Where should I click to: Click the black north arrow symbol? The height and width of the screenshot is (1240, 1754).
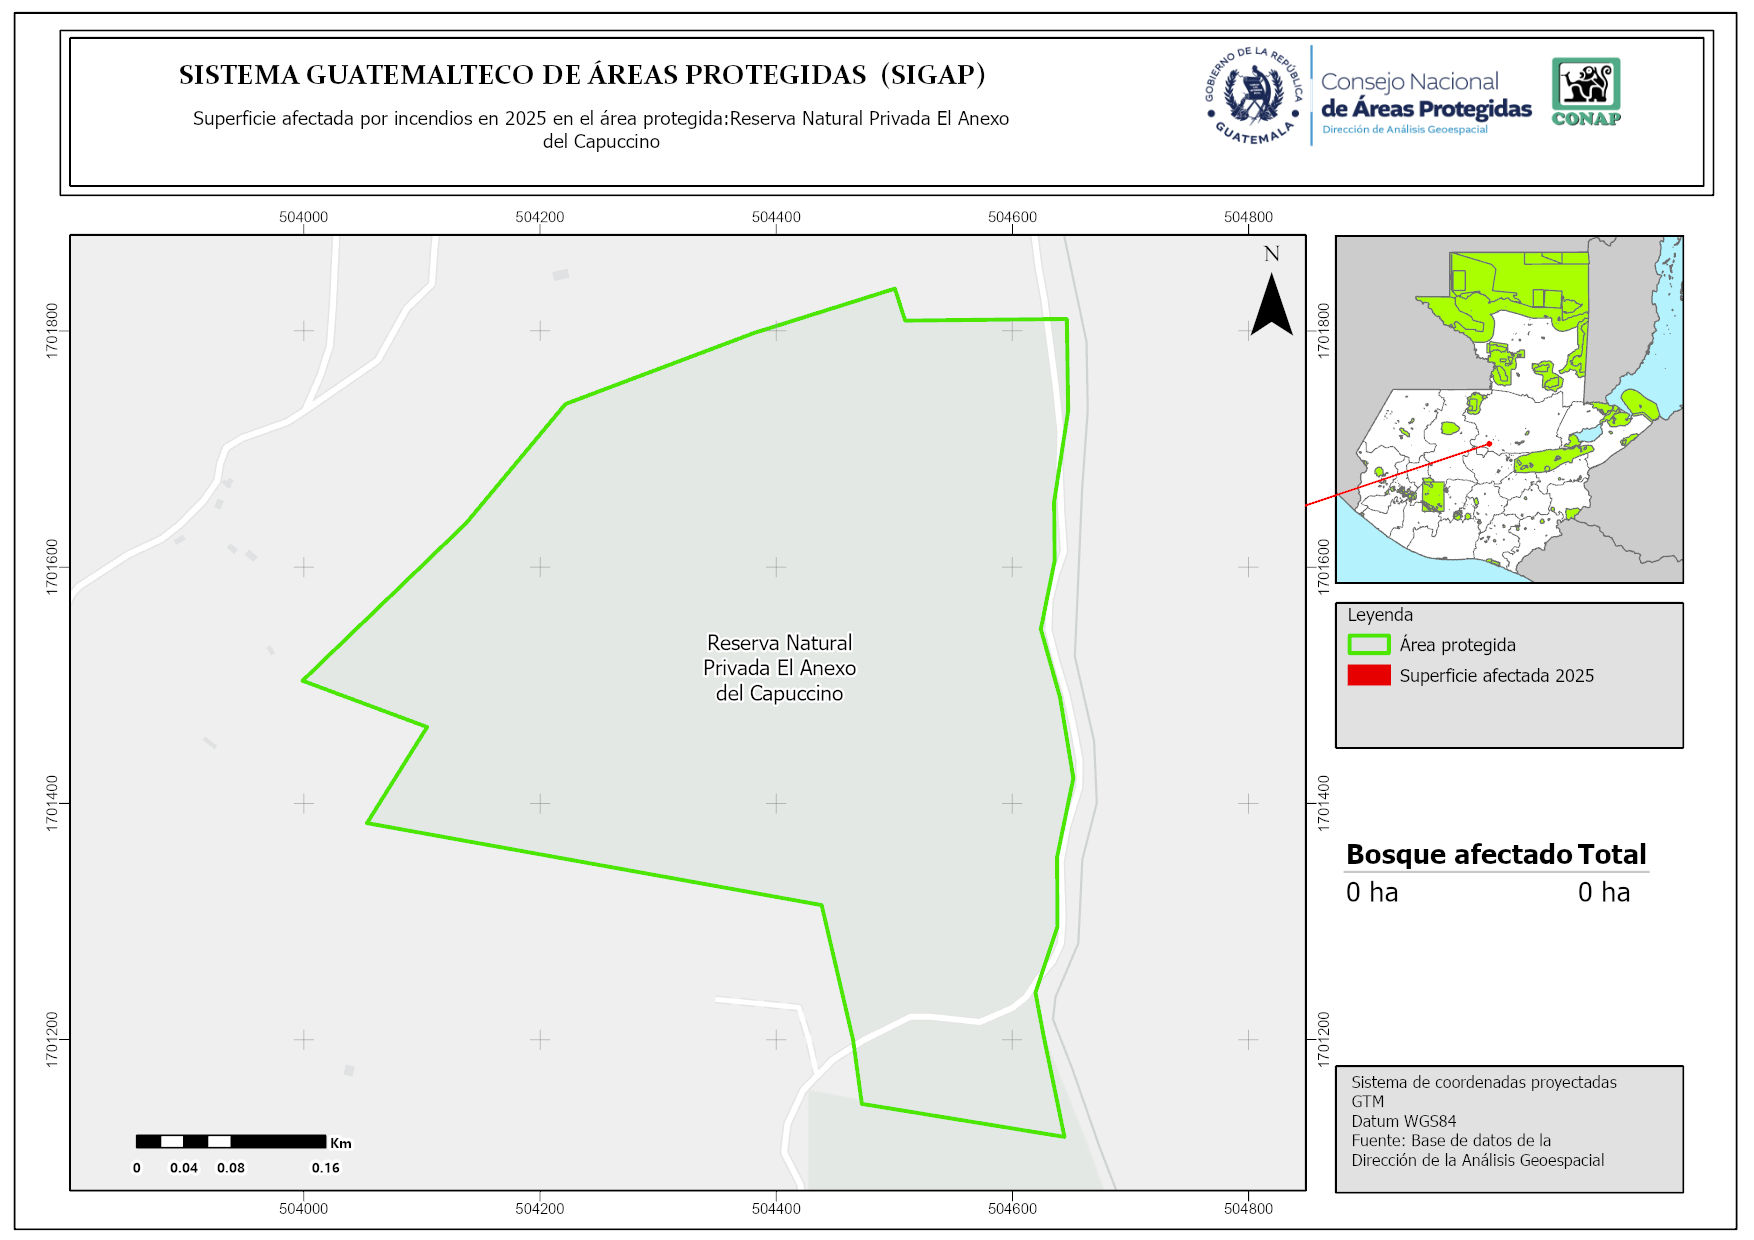click(1272, 305)
